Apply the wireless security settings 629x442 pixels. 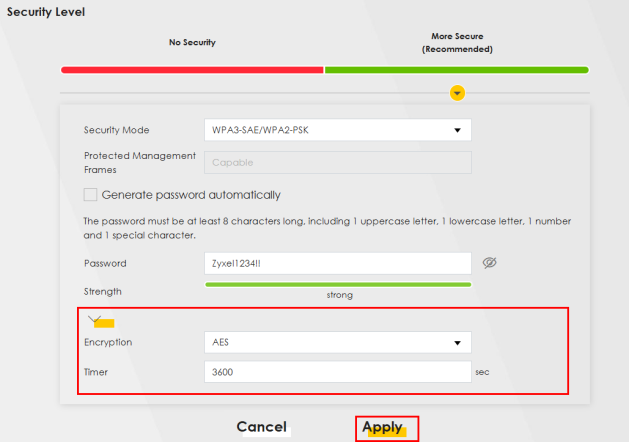pos(383,427)
